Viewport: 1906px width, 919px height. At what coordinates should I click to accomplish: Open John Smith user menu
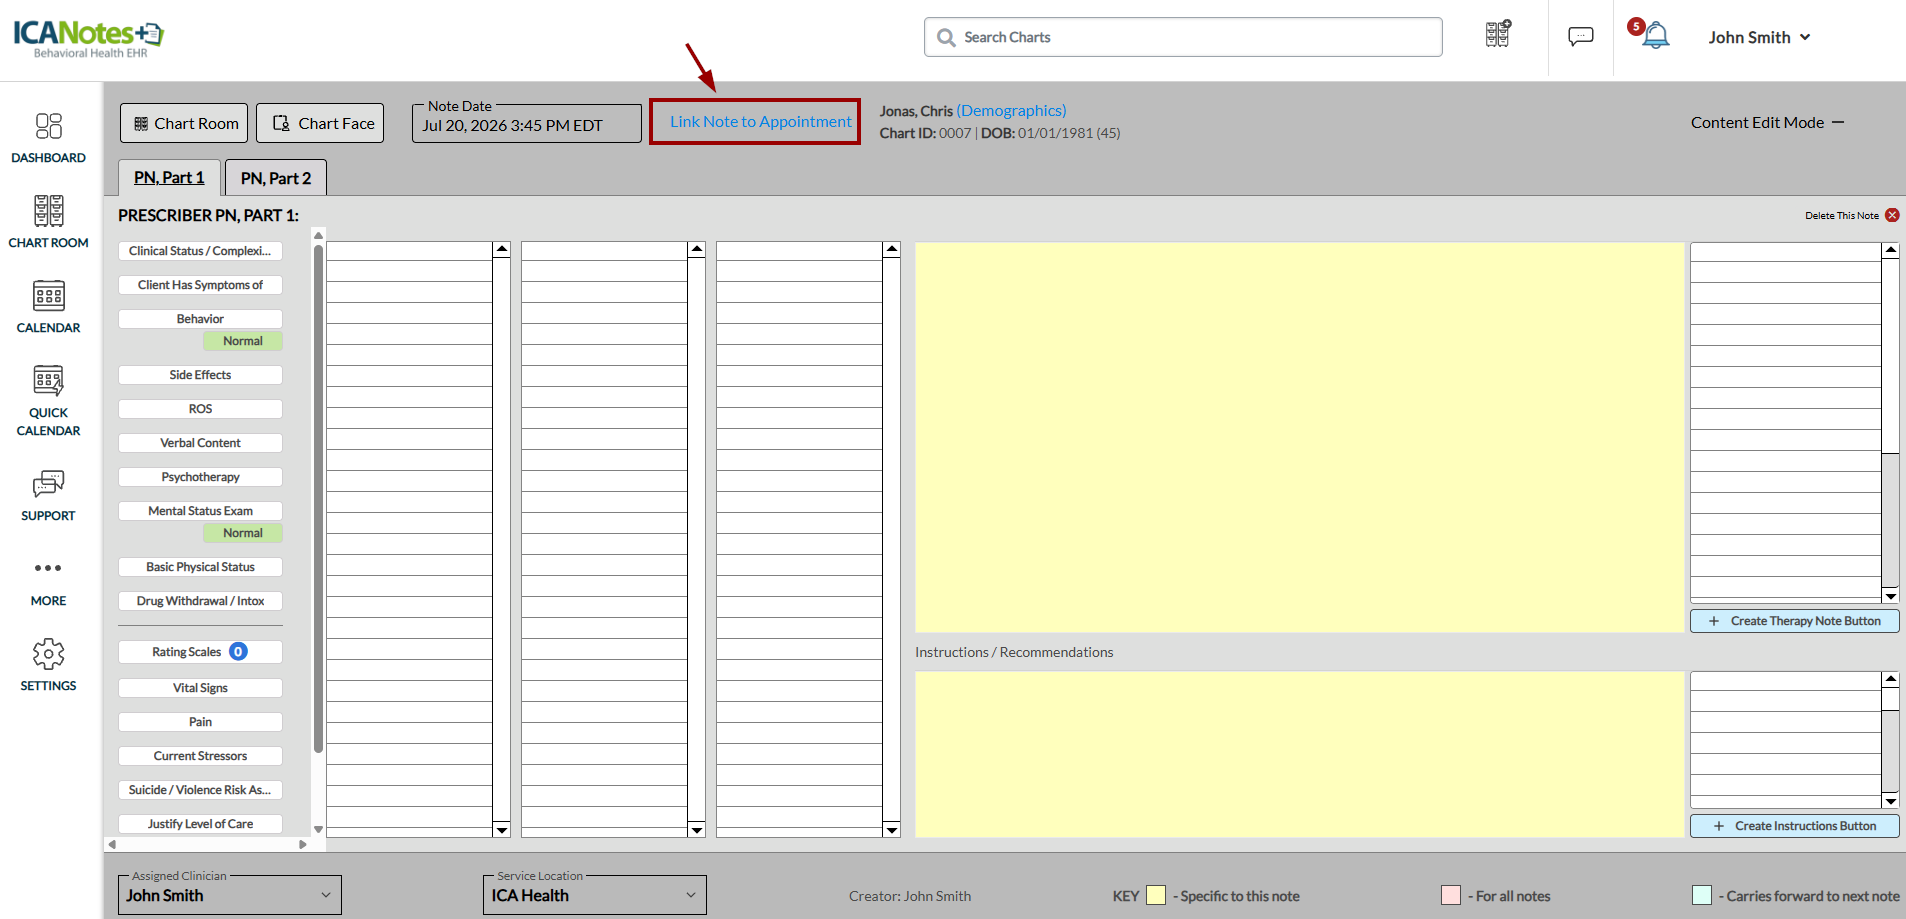(x=1759, y=37)
